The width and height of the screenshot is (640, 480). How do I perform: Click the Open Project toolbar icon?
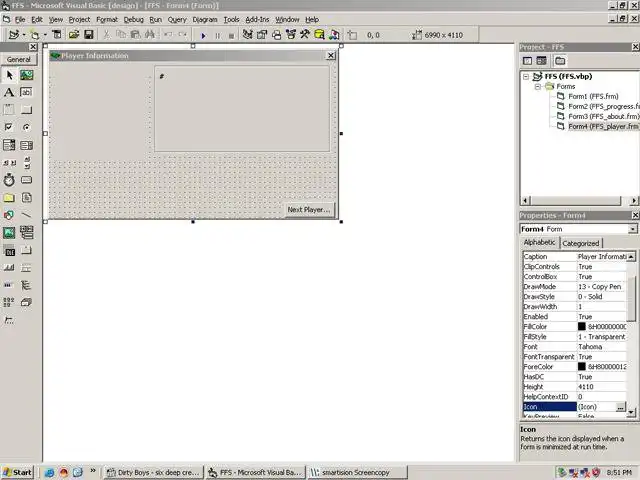pos(74,35)
